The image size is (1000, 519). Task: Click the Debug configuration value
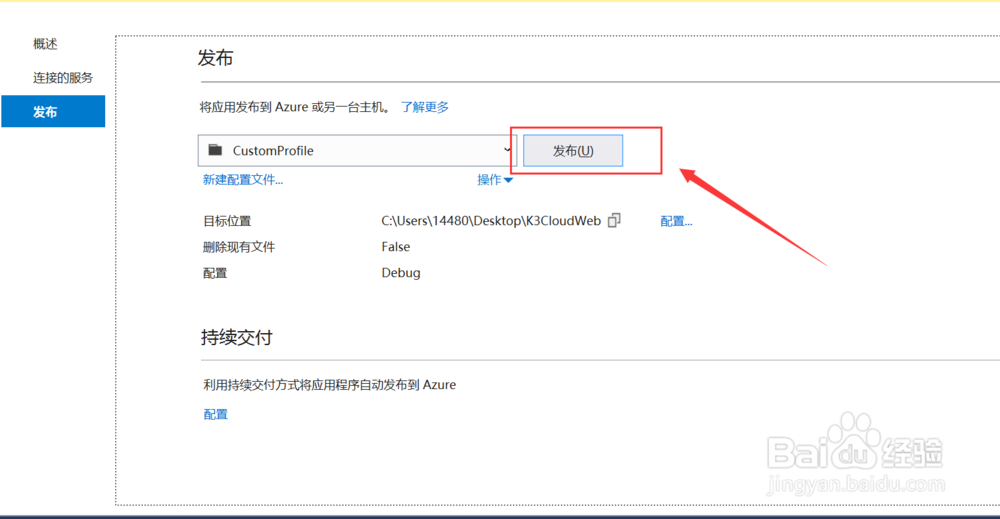coord(401,273)
